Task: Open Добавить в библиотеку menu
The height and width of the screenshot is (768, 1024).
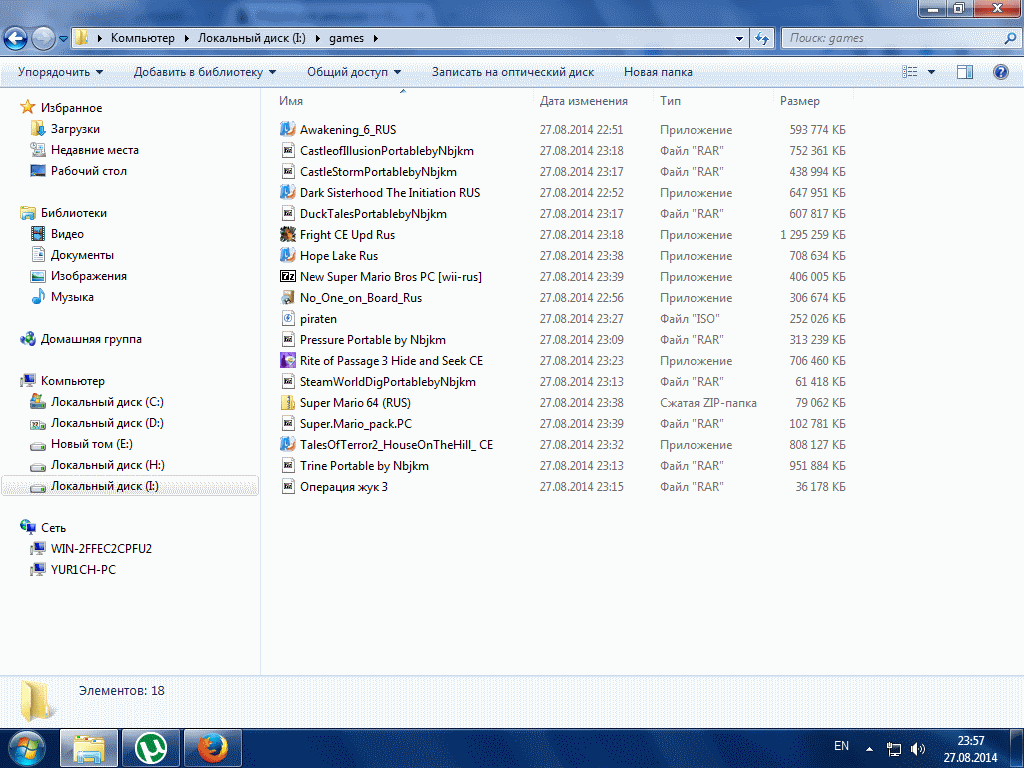Action: click(x=204, y=72)
